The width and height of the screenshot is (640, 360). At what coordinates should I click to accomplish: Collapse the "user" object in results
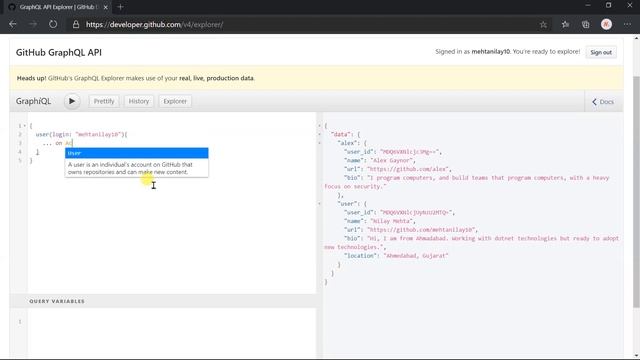tap(320, 203)
